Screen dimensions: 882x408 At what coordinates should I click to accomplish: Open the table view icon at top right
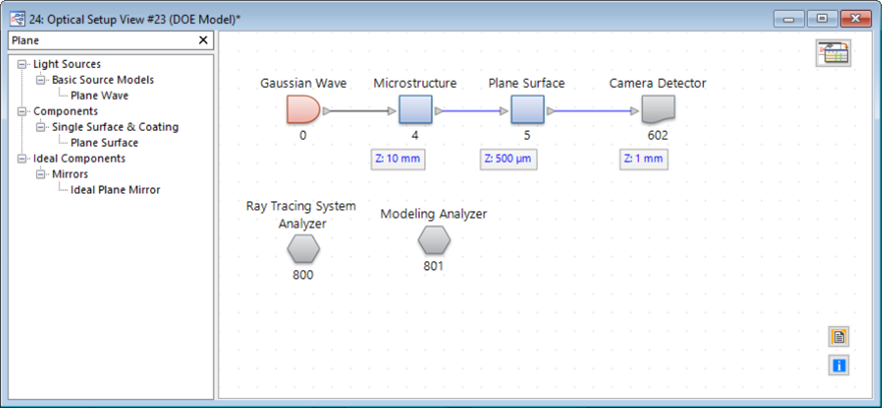(833, 53)
